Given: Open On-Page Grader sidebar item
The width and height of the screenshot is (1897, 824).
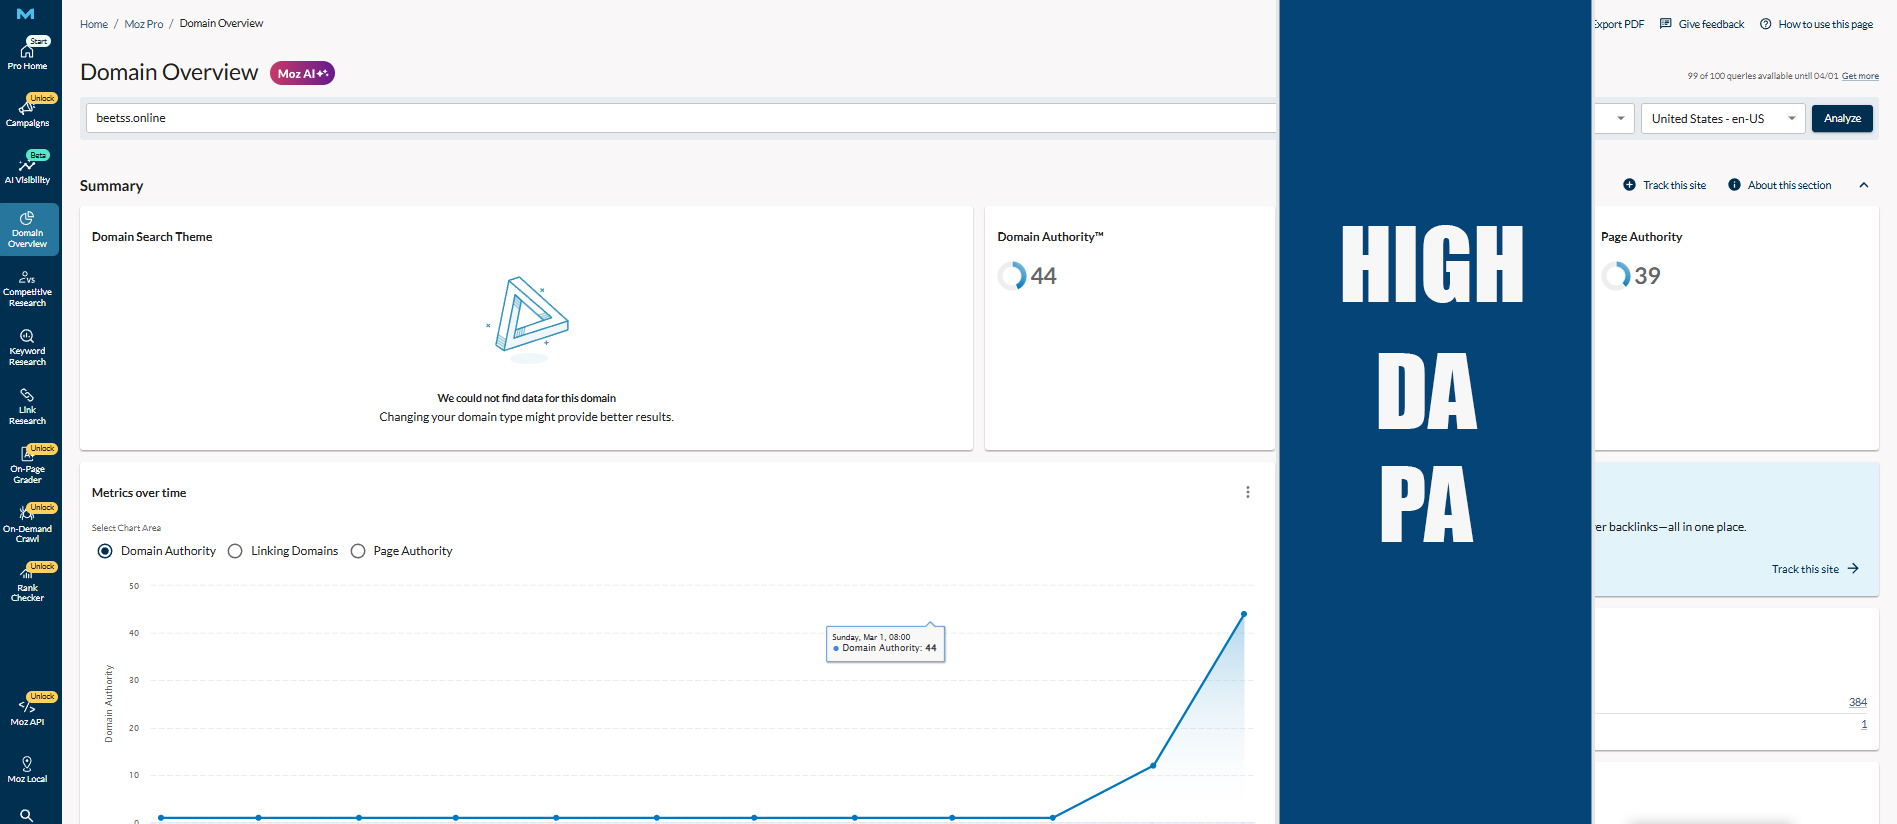Looking at the screenshot, I should coord(27,465).
